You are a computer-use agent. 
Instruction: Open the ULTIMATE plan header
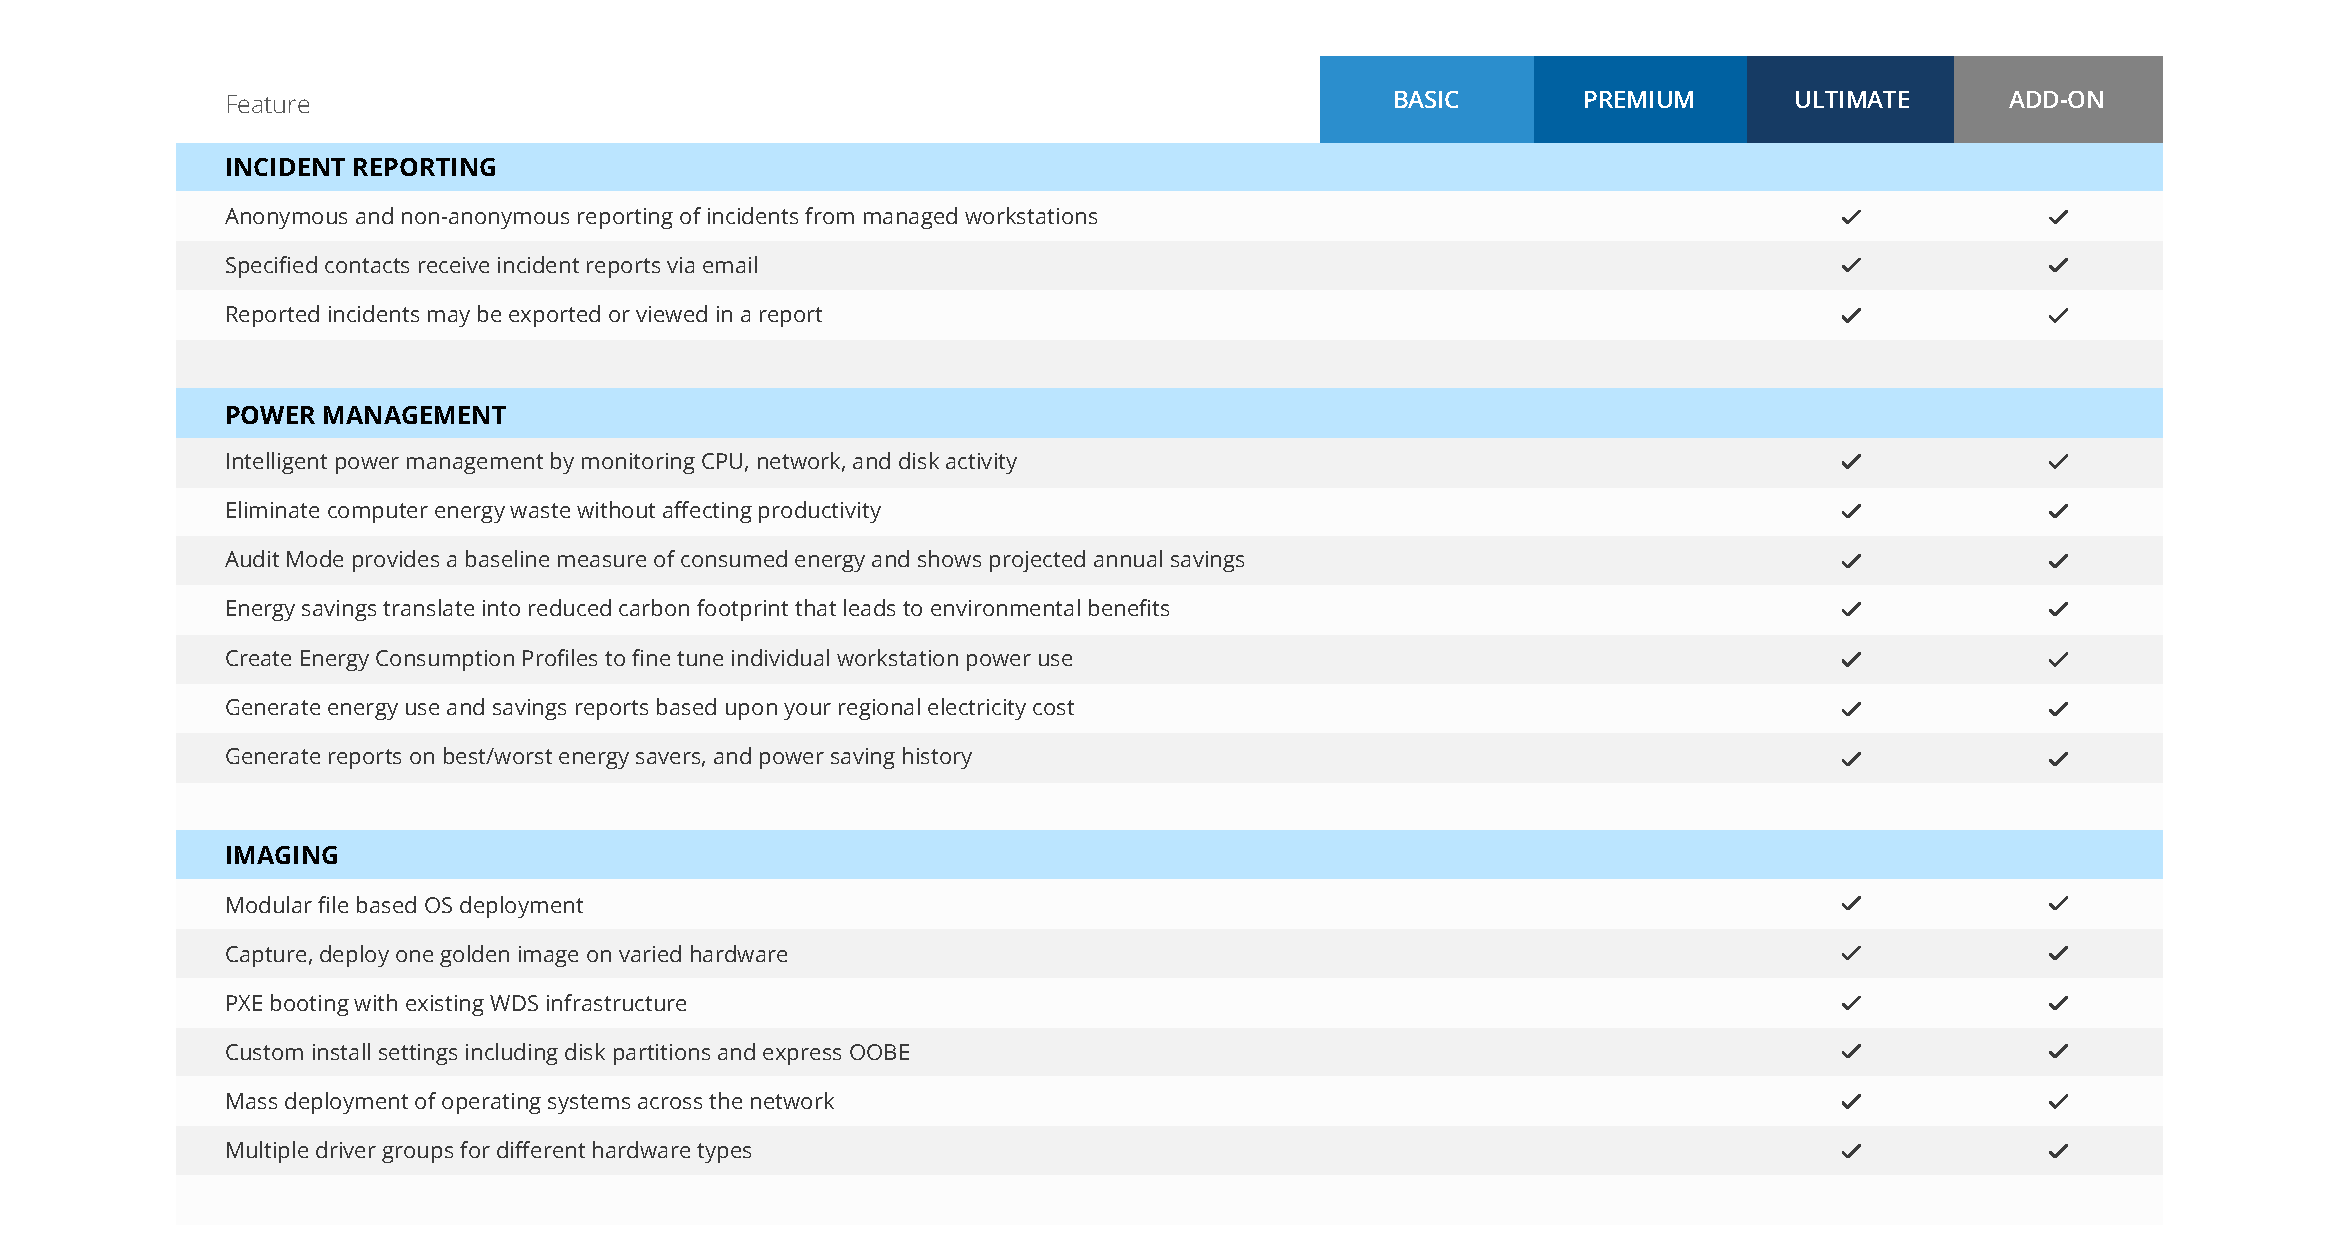(x=1851, y=100)
